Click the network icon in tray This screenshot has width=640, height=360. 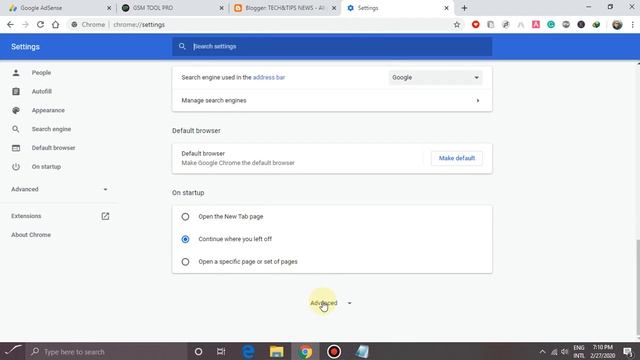coord(554,352)
